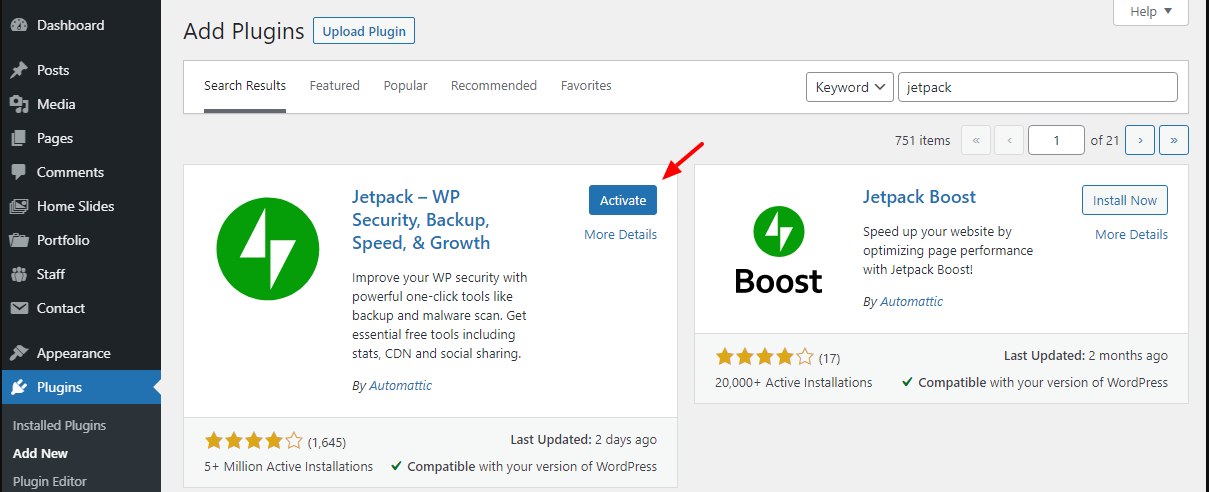Screen dimensions: 1209x492
Task: Click the Dashboard gauge icon in sidebar
Action: 18,25
